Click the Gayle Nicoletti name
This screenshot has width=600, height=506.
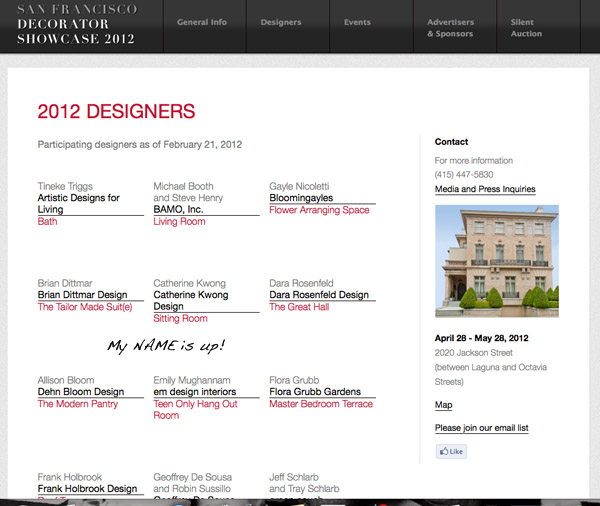[299, 186]
